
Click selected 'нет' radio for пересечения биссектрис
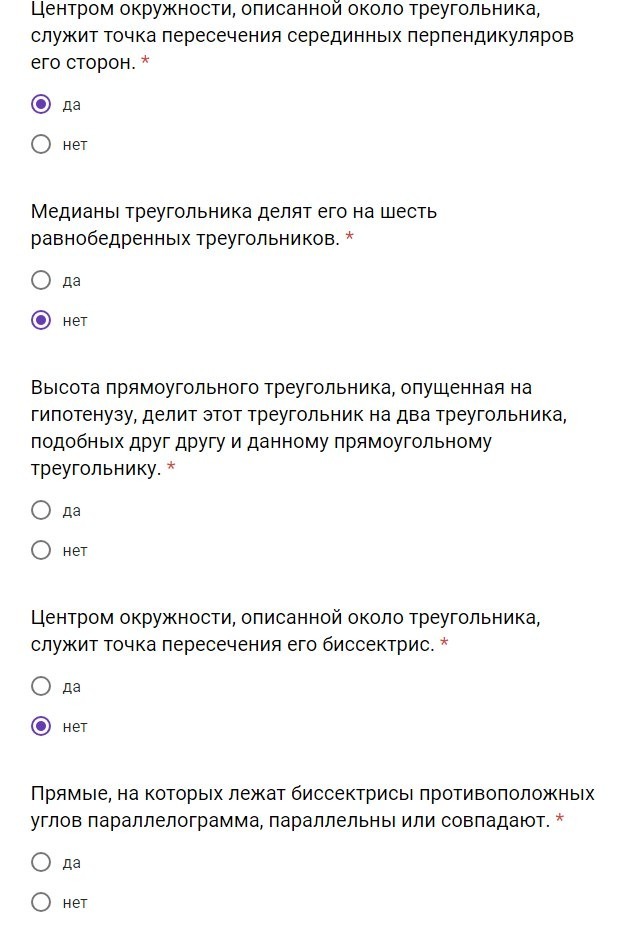[x=41, y=726]
